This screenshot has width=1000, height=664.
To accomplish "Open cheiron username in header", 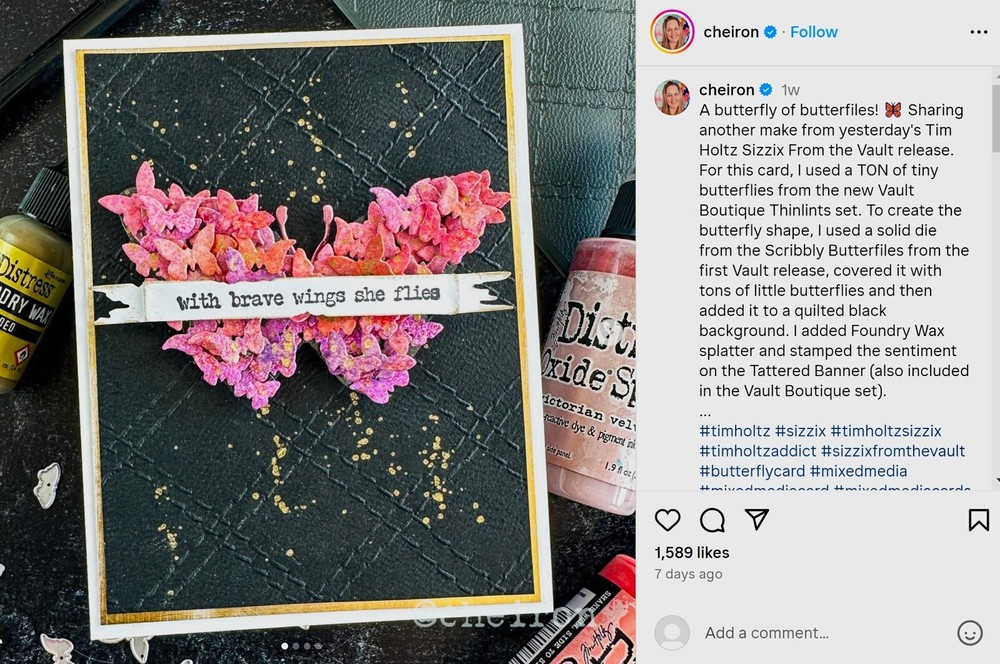I will click(x=731, y=32).
